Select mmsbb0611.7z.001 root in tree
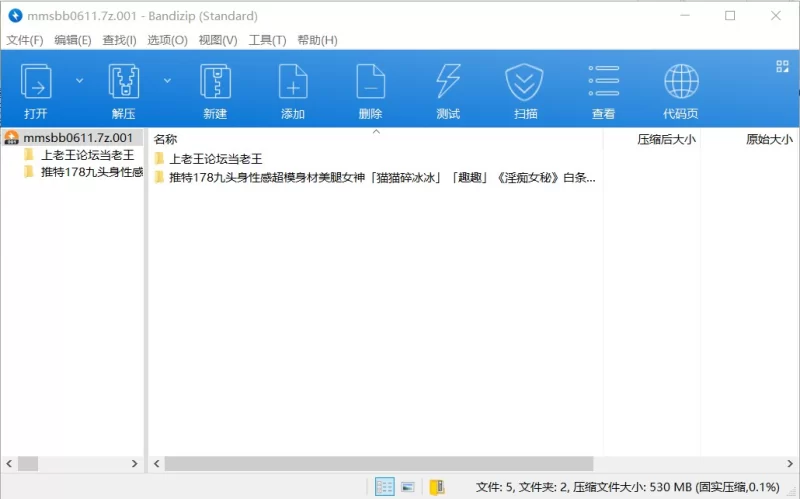 [x=72, y=138]
